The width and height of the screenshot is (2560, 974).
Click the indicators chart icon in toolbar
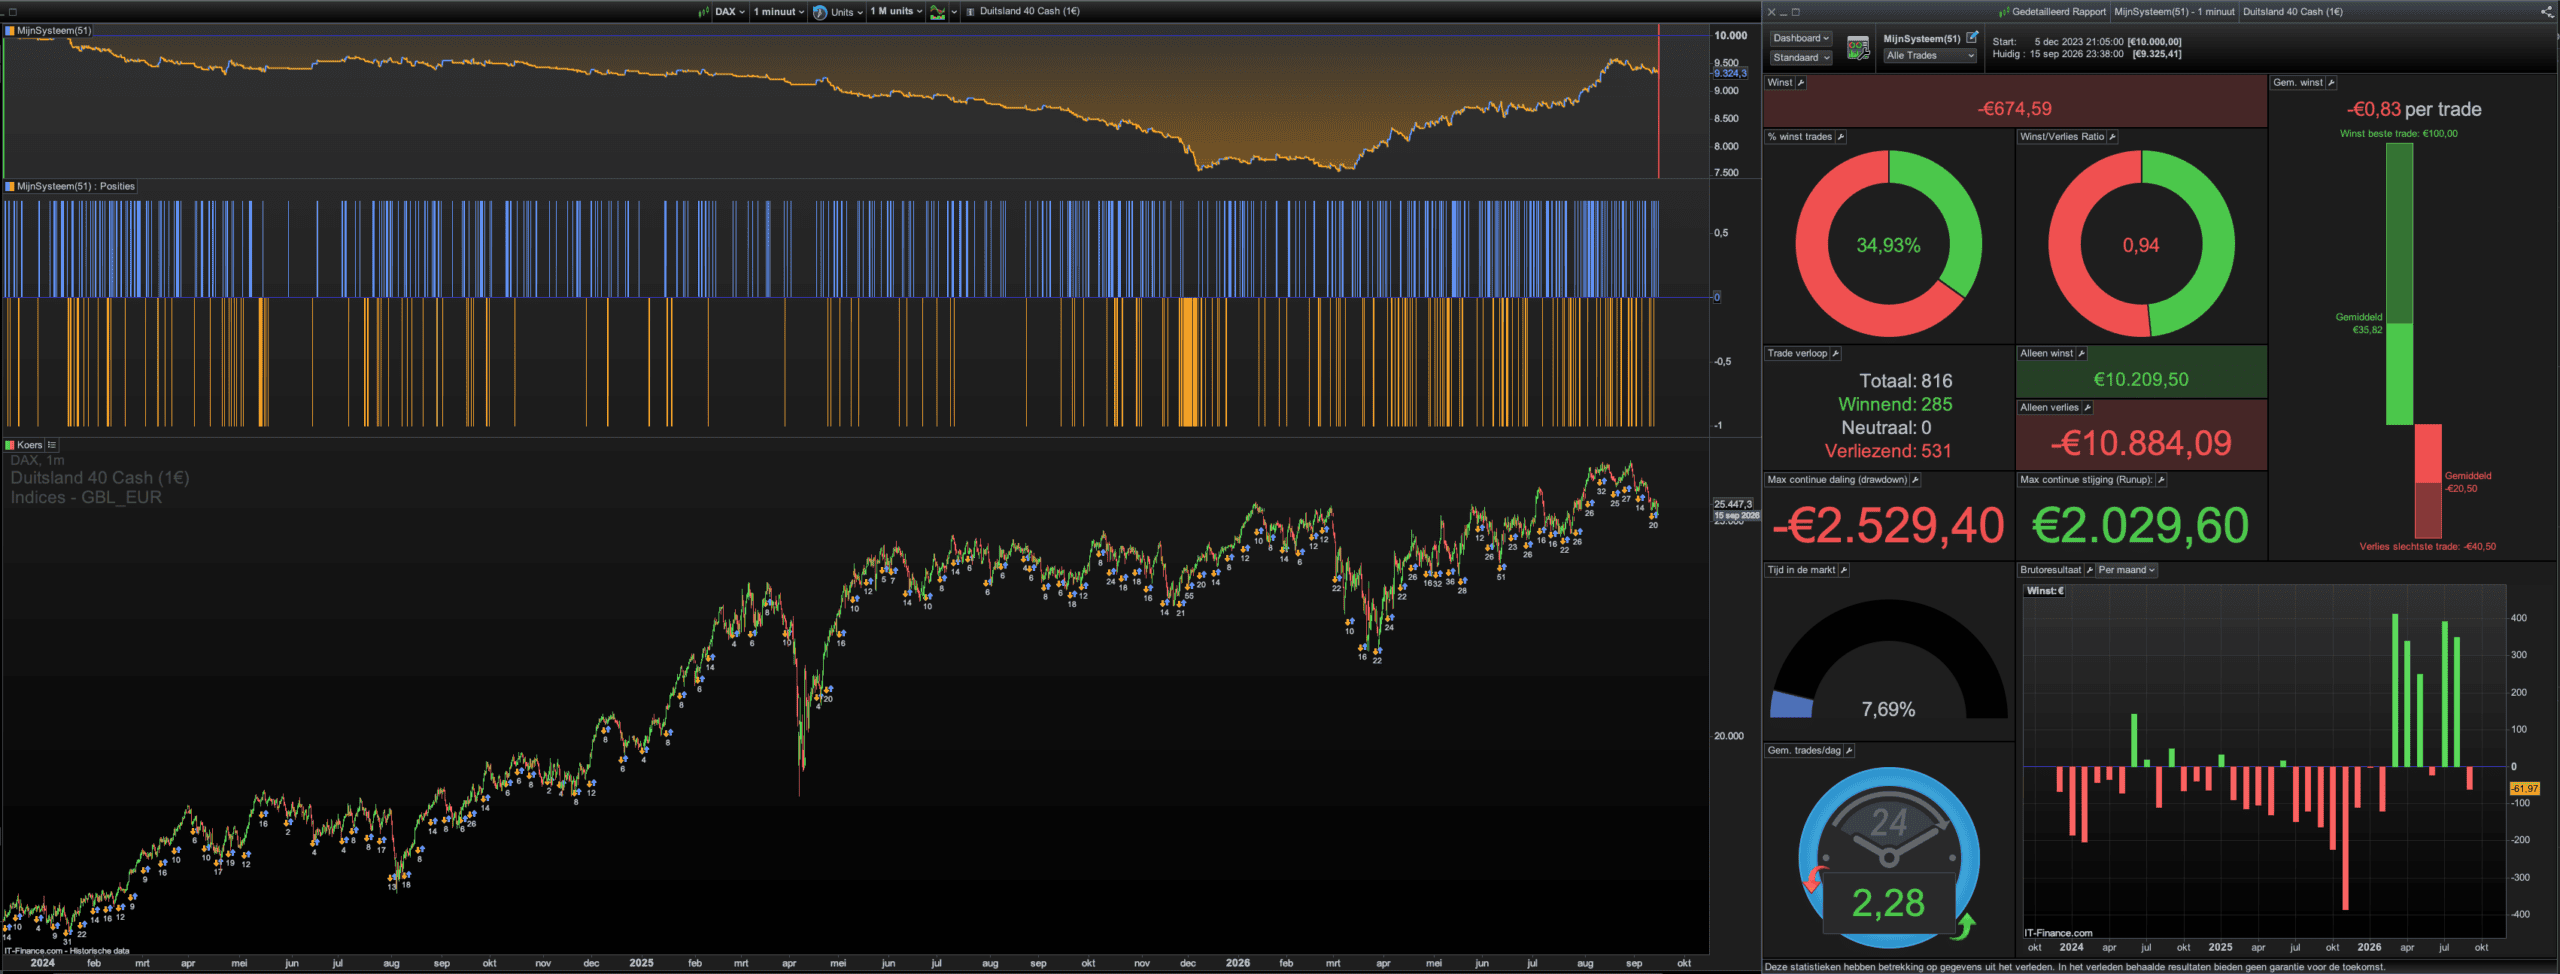937,12
